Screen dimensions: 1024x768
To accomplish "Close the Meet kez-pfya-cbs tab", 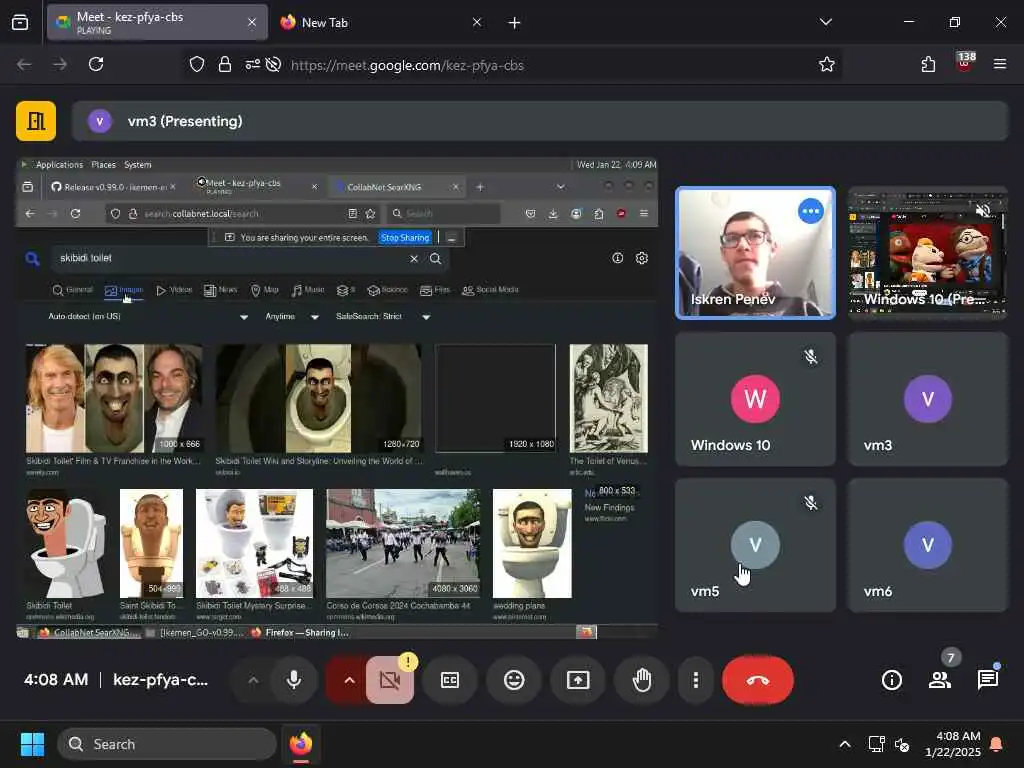I will (252, 23).
